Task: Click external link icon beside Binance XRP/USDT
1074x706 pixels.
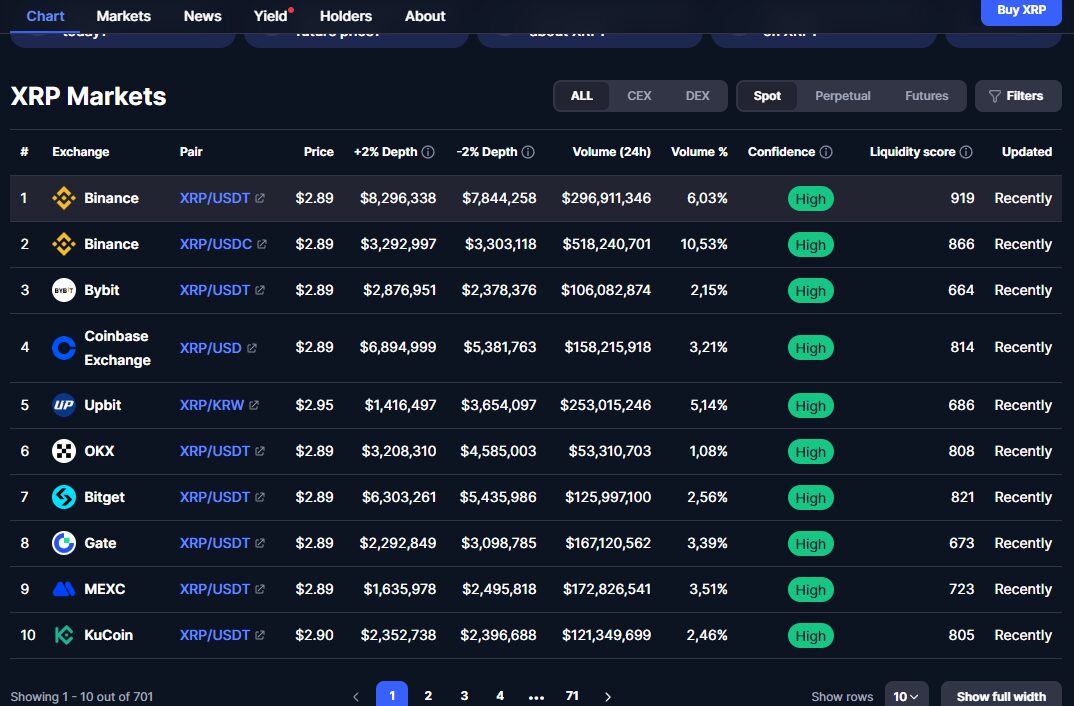Action: (260, 199)
